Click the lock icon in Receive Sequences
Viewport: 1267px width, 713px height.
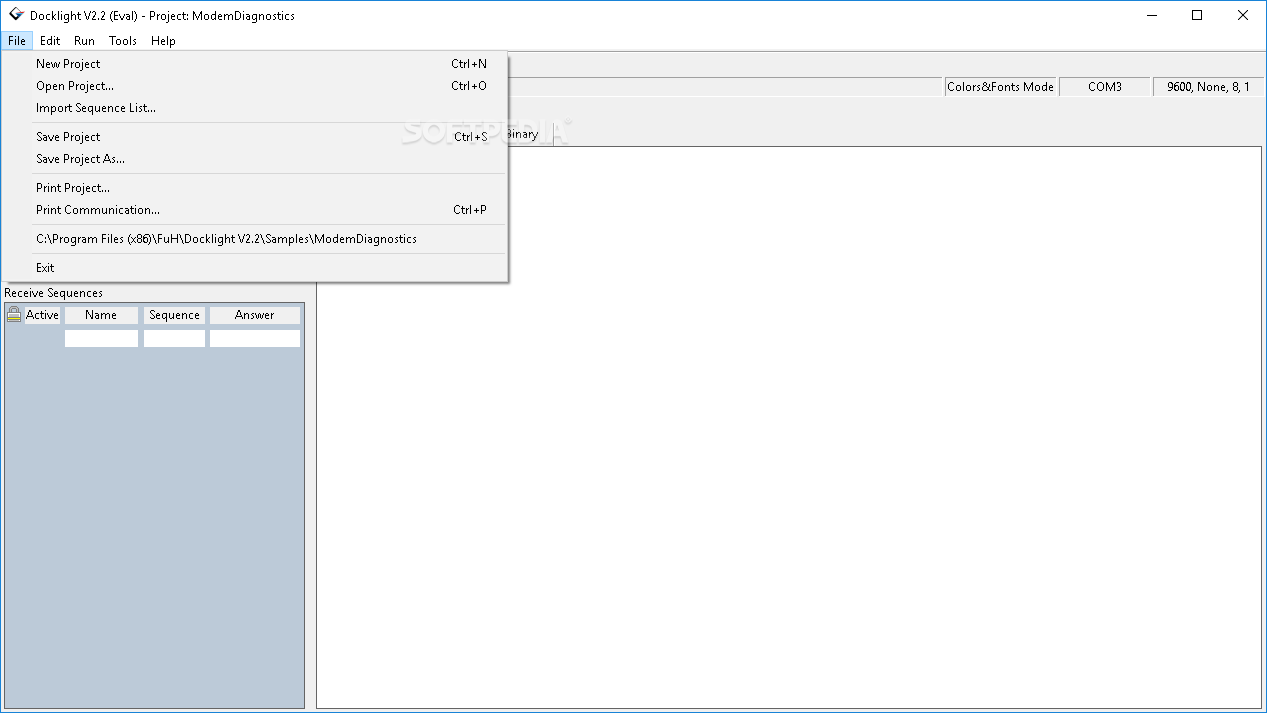(x=14, y=315)
